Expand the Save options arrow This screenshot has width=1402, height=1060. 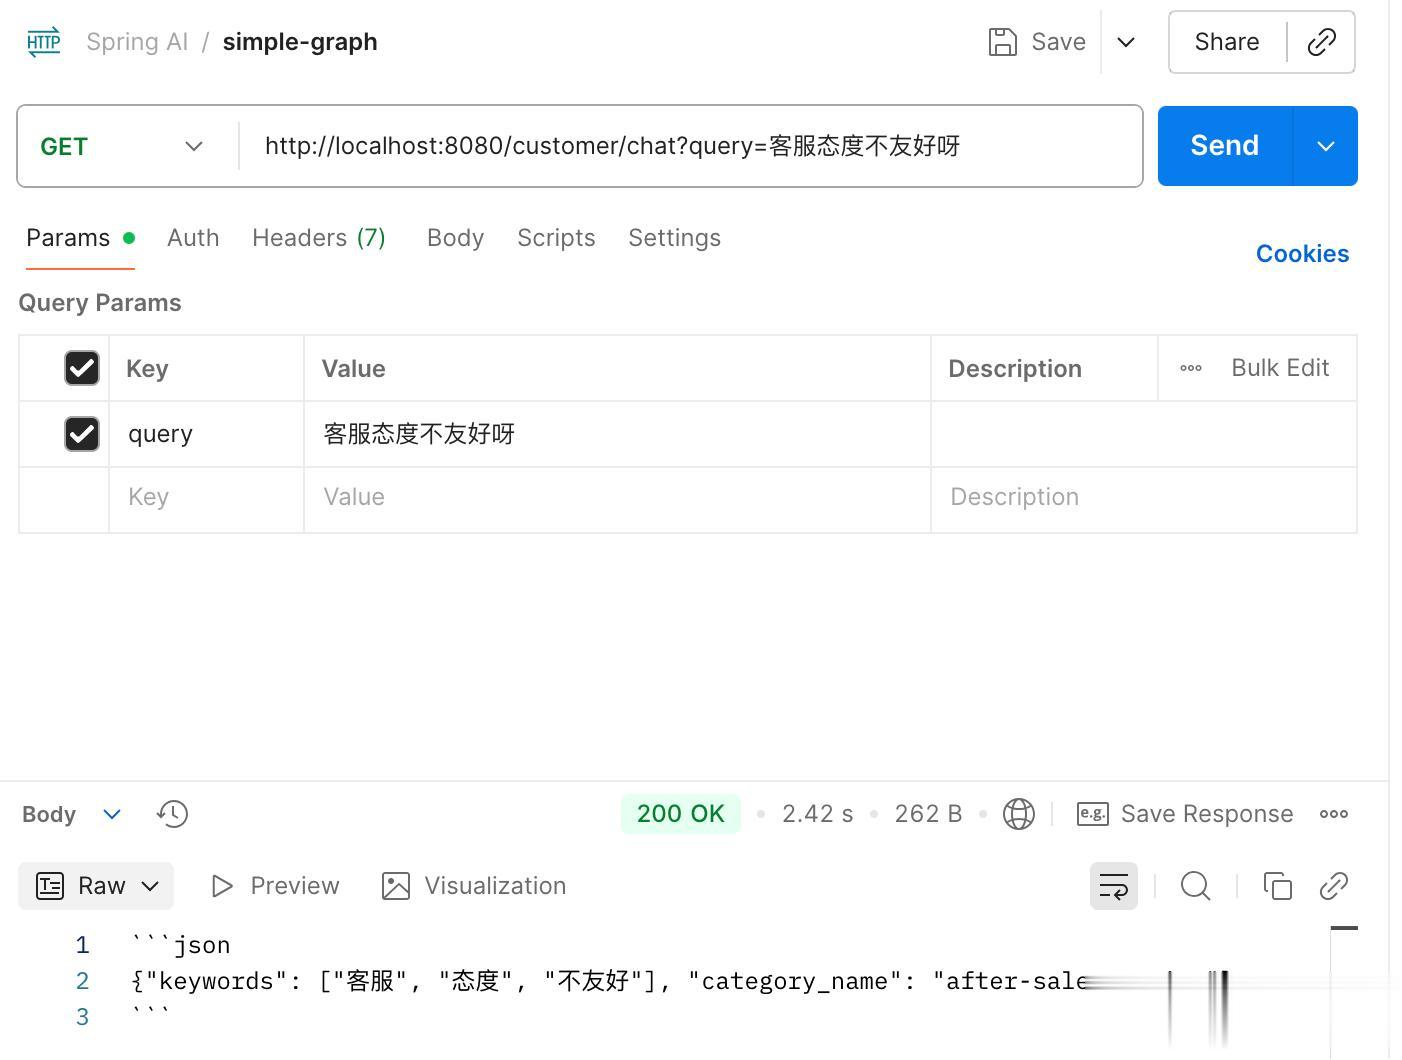click(1126, 42)
